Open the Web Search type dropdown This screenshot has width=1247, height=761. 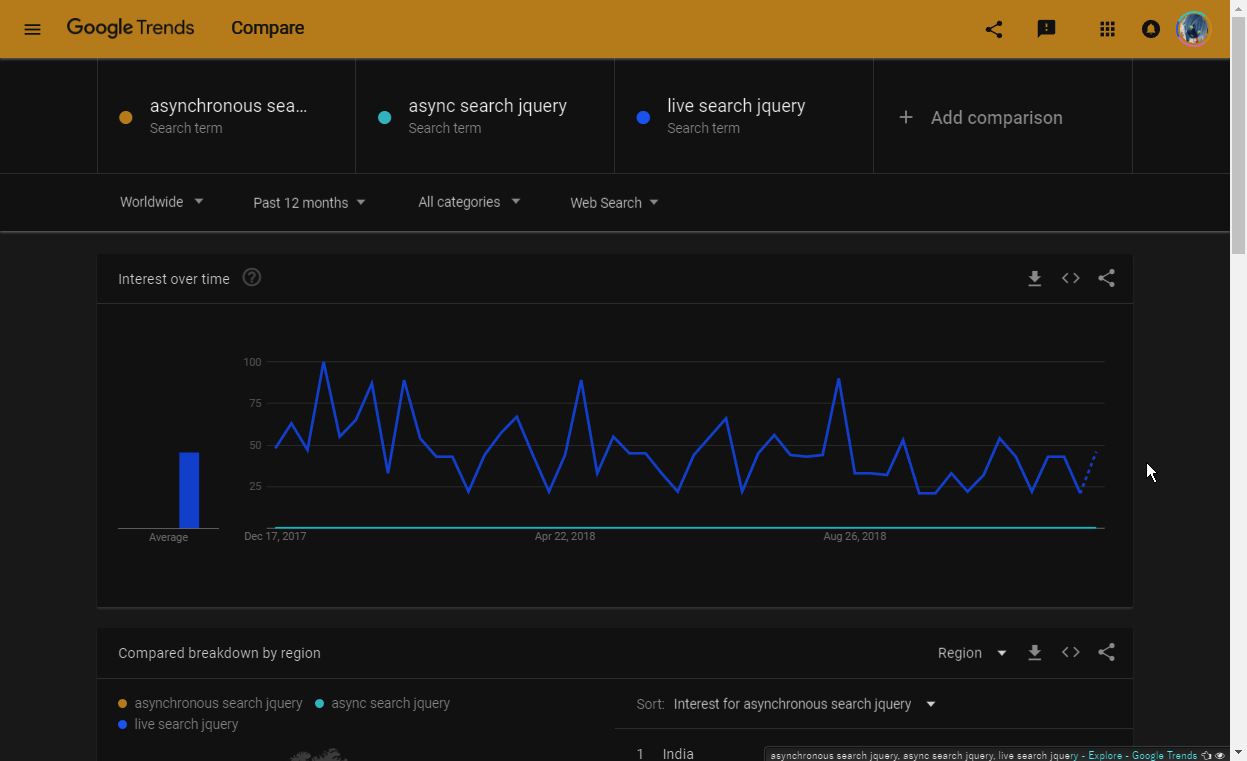[614, 203]
